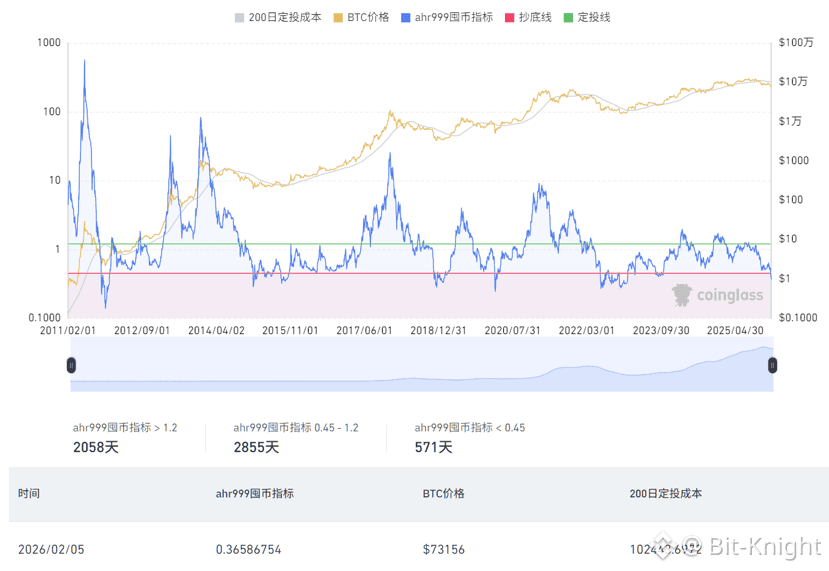The width and height of the screenshot is (829, 571).
Task: Grab the left range slider handle
Action: 71,365
